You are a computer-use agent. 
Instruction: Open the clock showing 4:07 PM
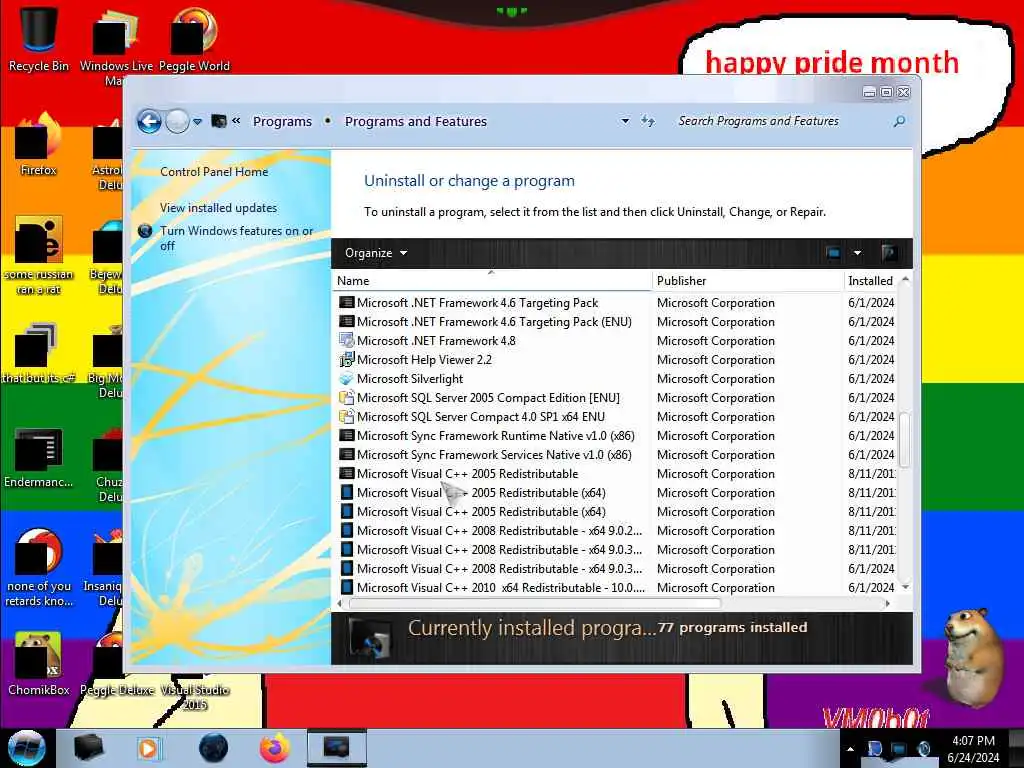tap(973, 749)
